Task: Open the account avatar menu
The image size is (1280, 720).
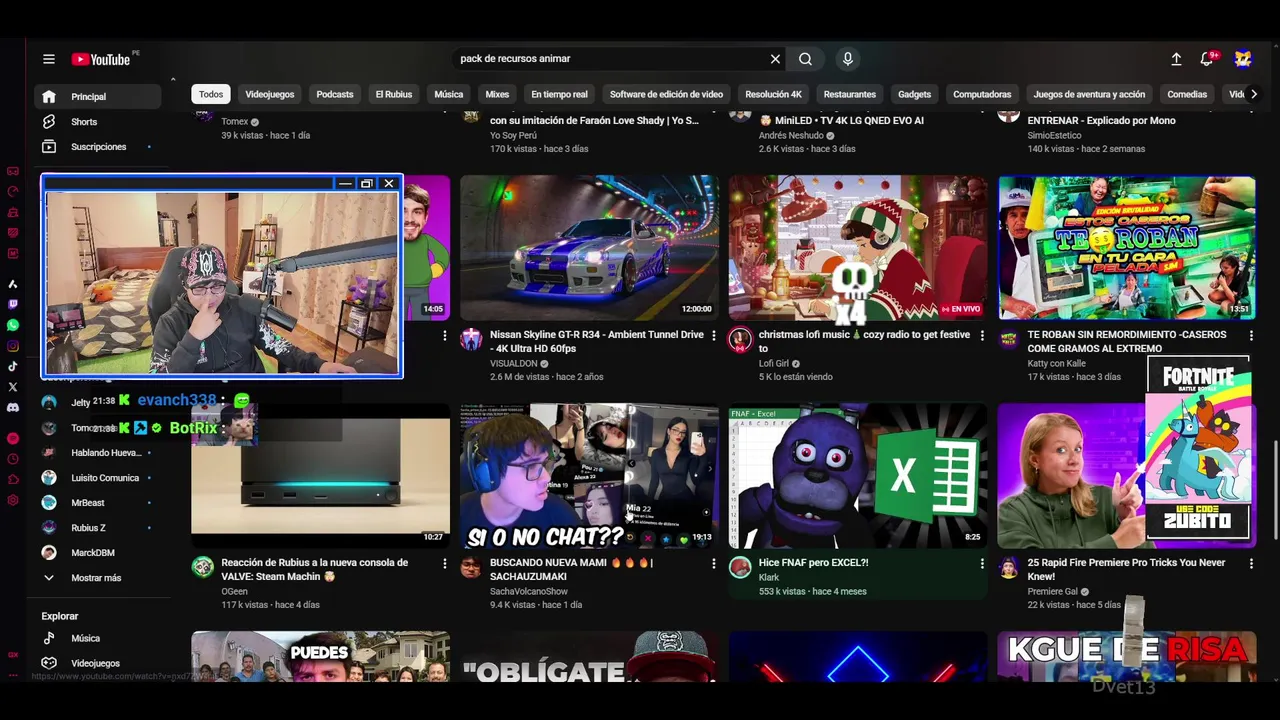Action: tap(1243, 59)
